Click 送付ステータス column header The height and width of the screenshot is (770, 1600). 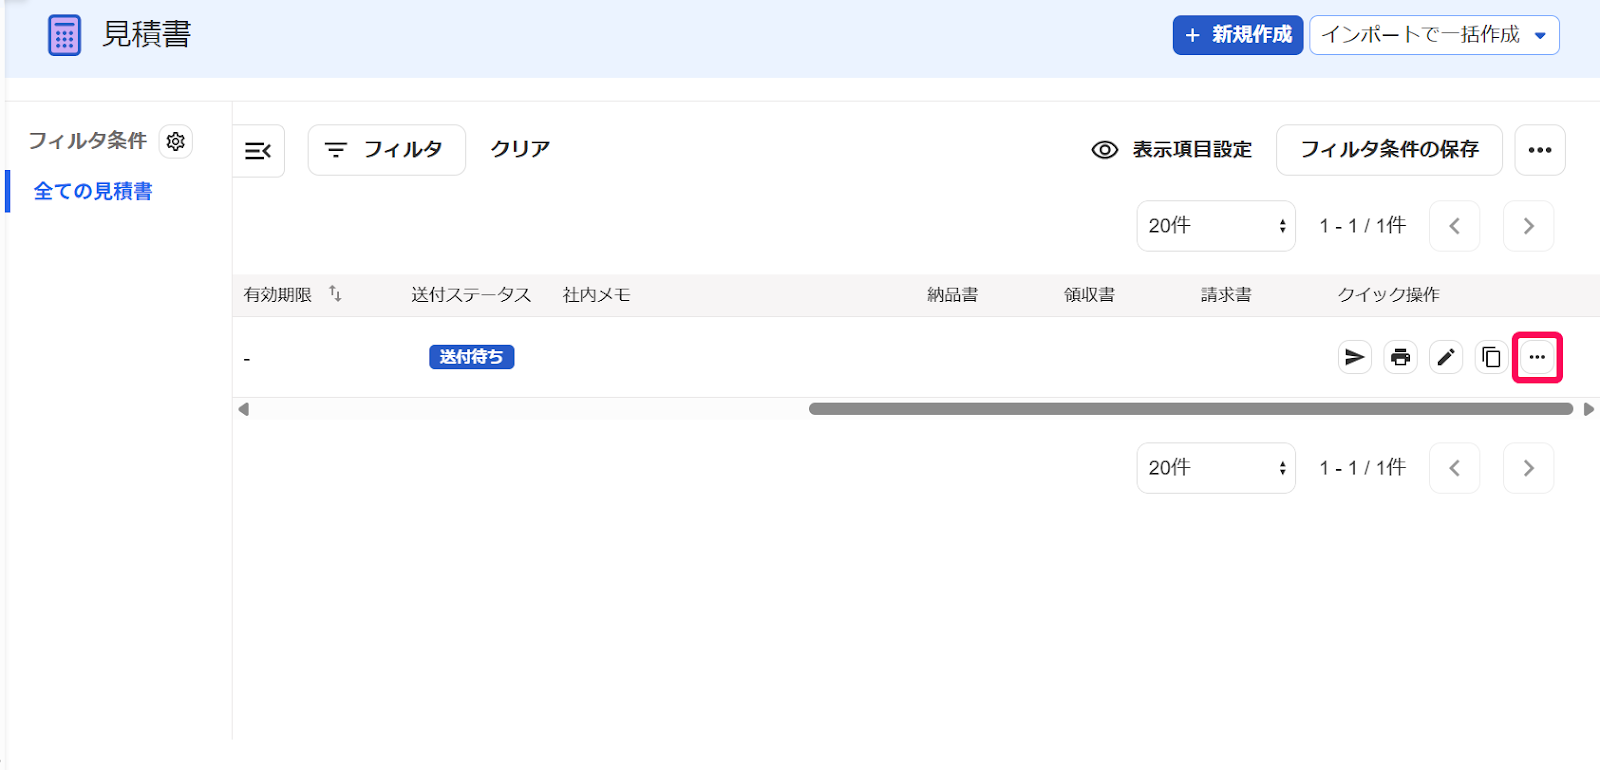coord(471,295)
